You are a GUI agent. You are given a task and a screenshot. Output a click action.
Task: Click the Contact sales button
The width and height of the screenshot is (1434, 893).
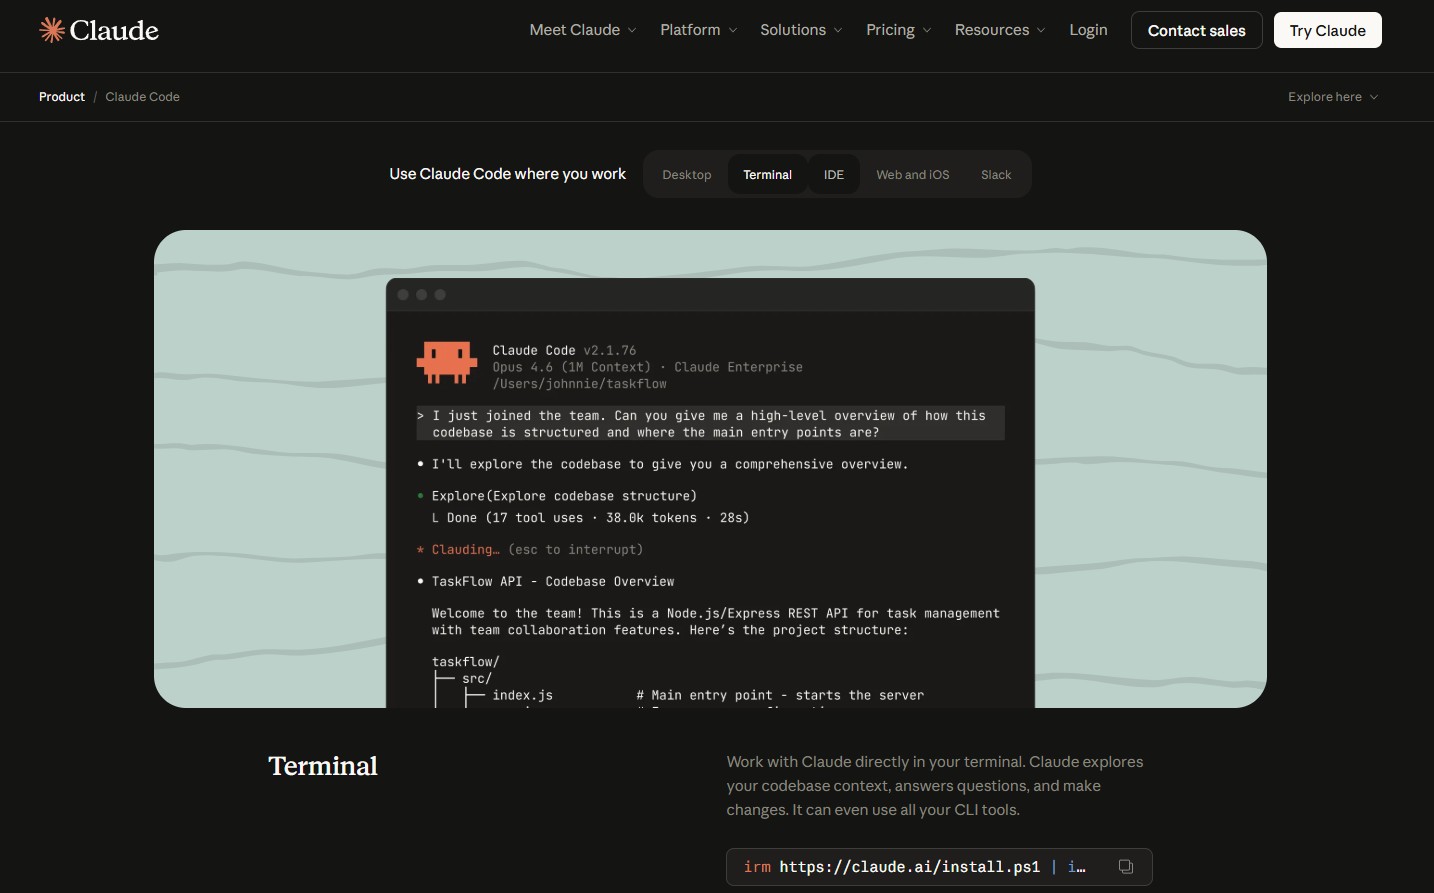click(x=1196, y=30)
